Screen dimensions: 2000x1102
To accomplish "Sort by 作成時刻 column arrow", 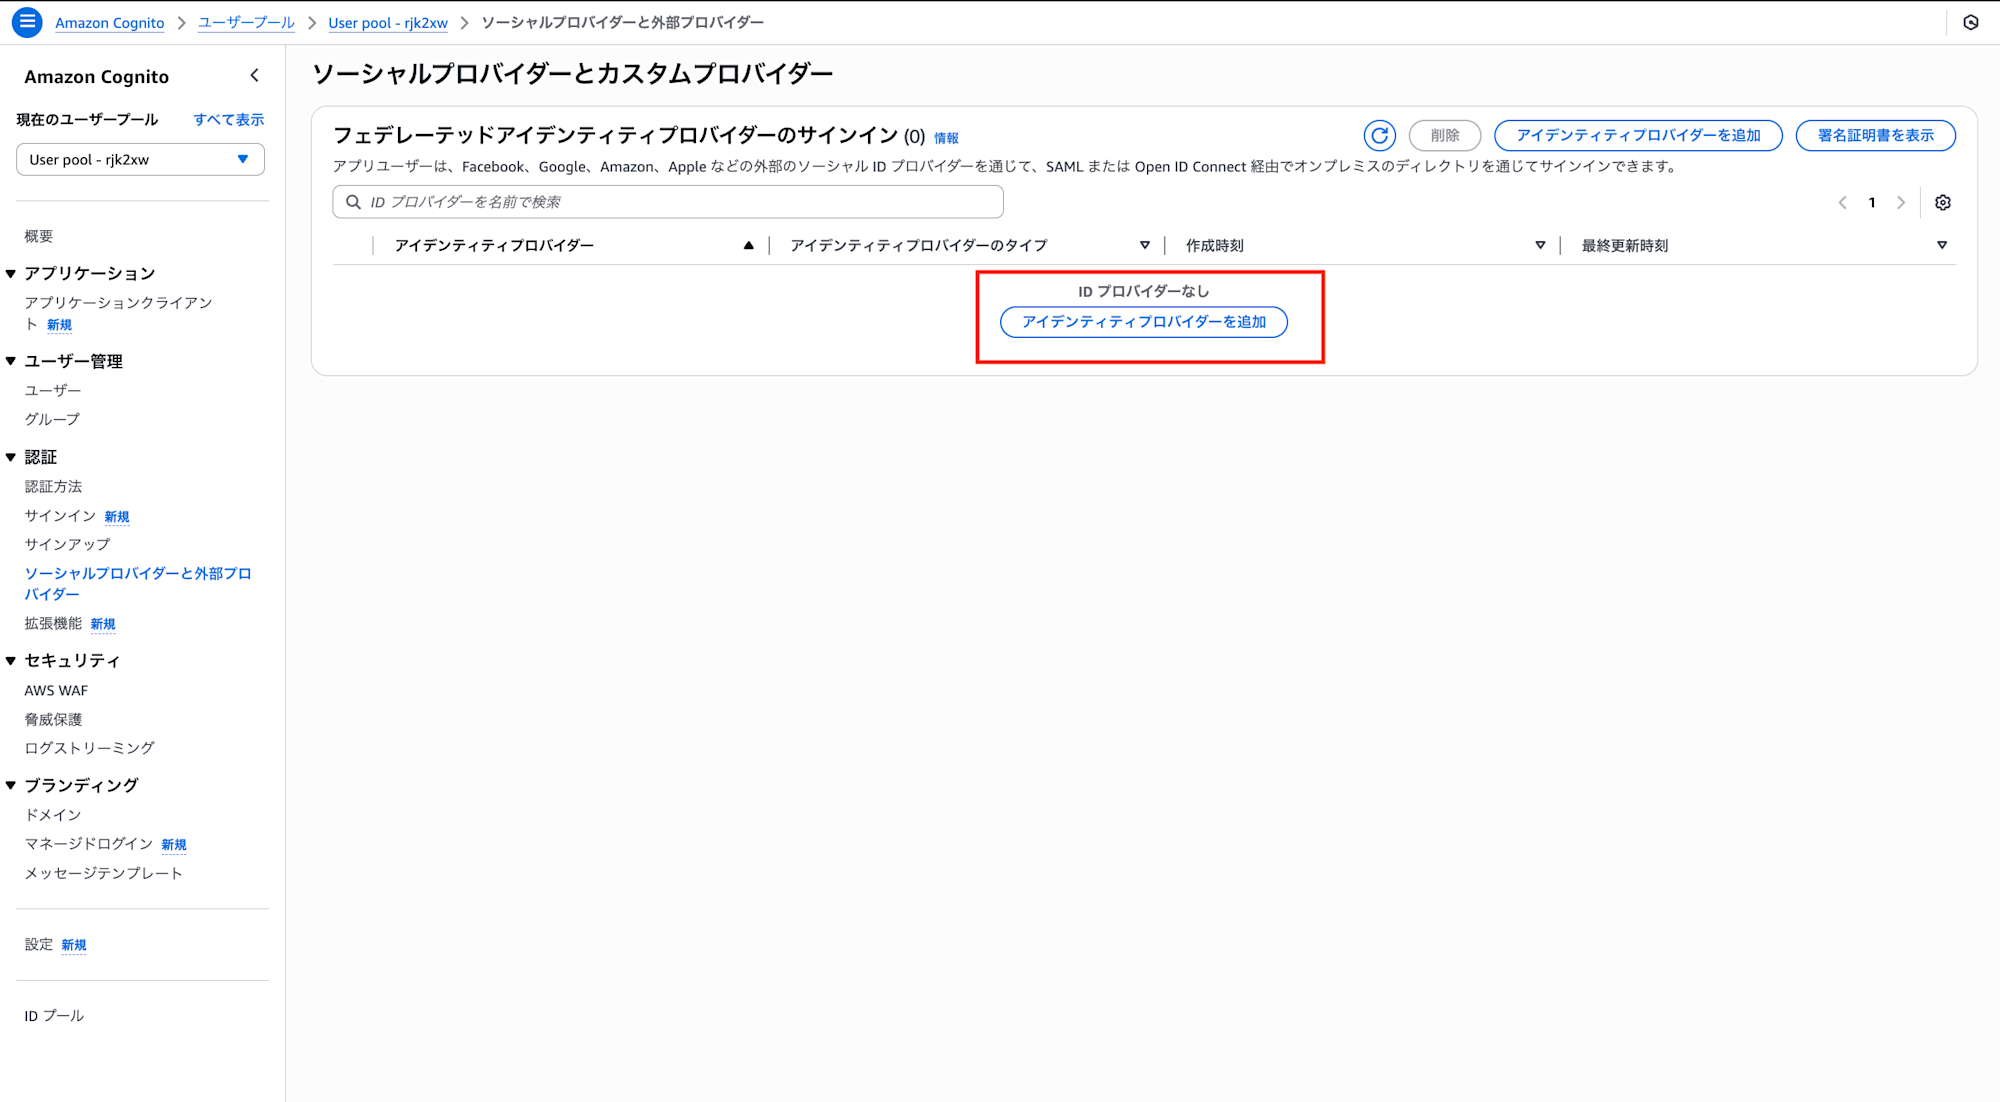I will coord(1540,245).
